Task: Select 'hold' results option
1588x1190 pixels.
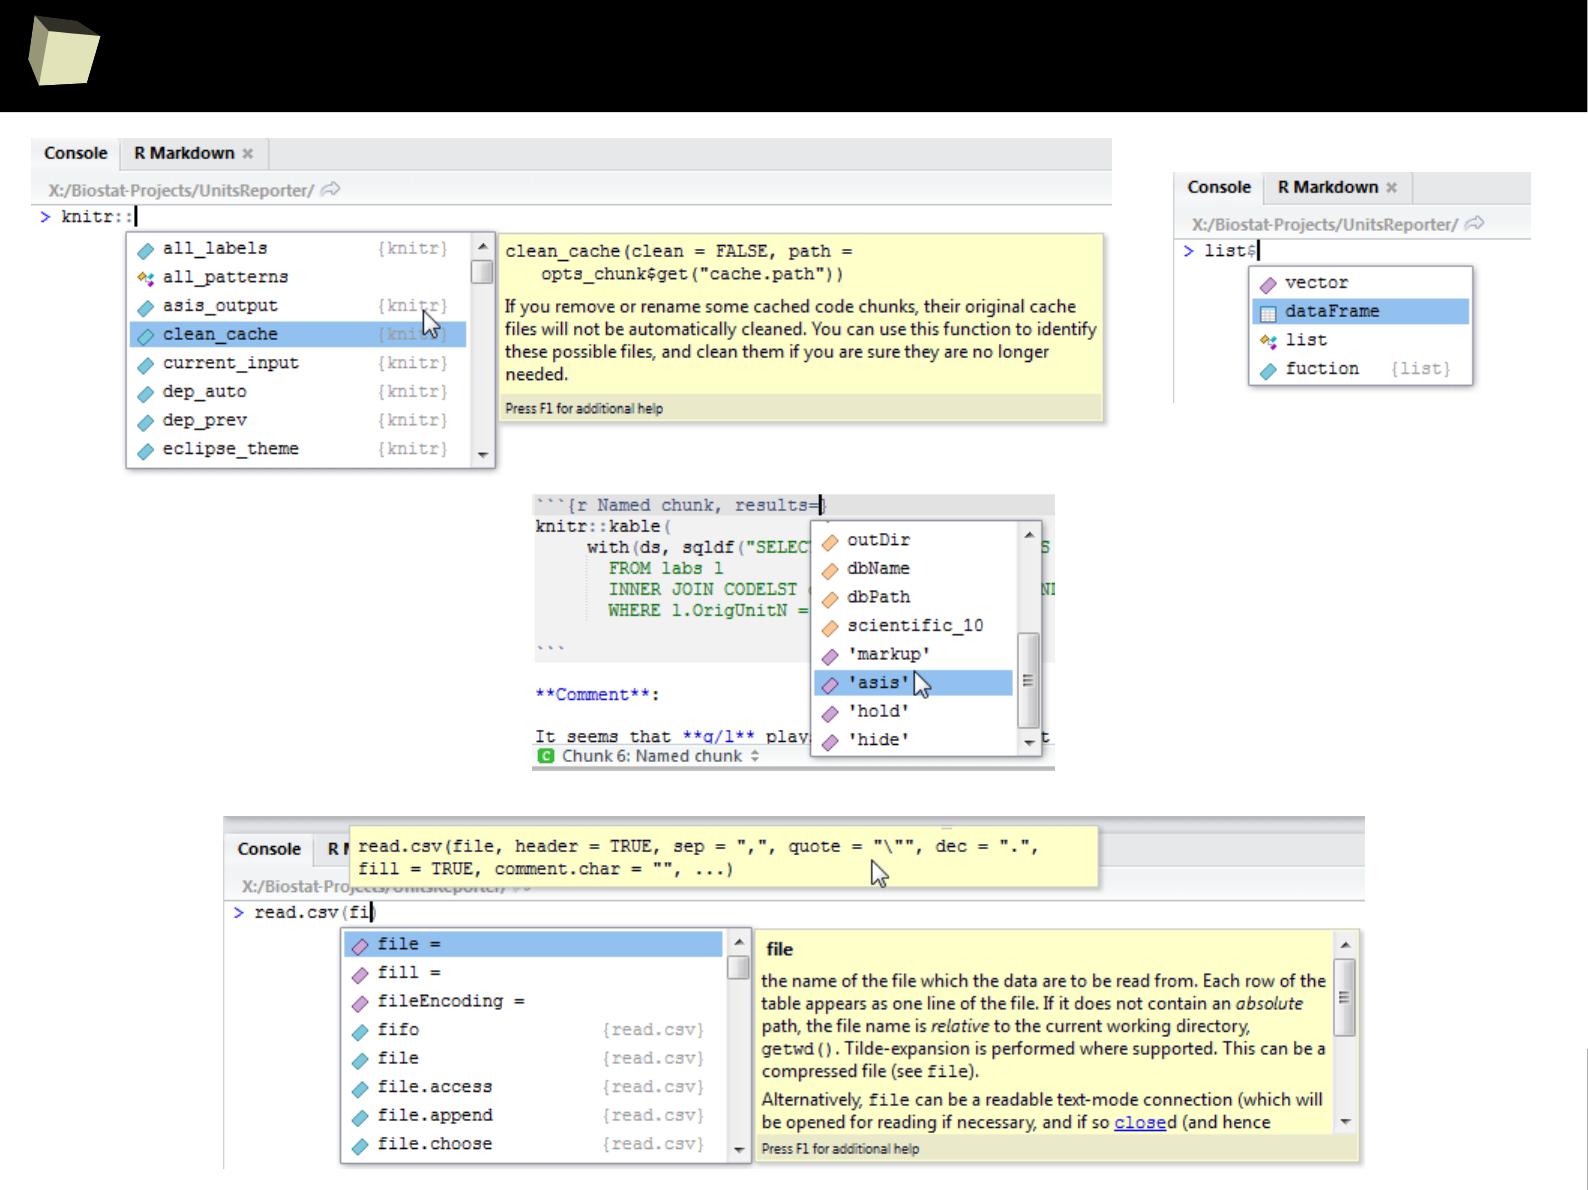Action: [x=914, y=712]
